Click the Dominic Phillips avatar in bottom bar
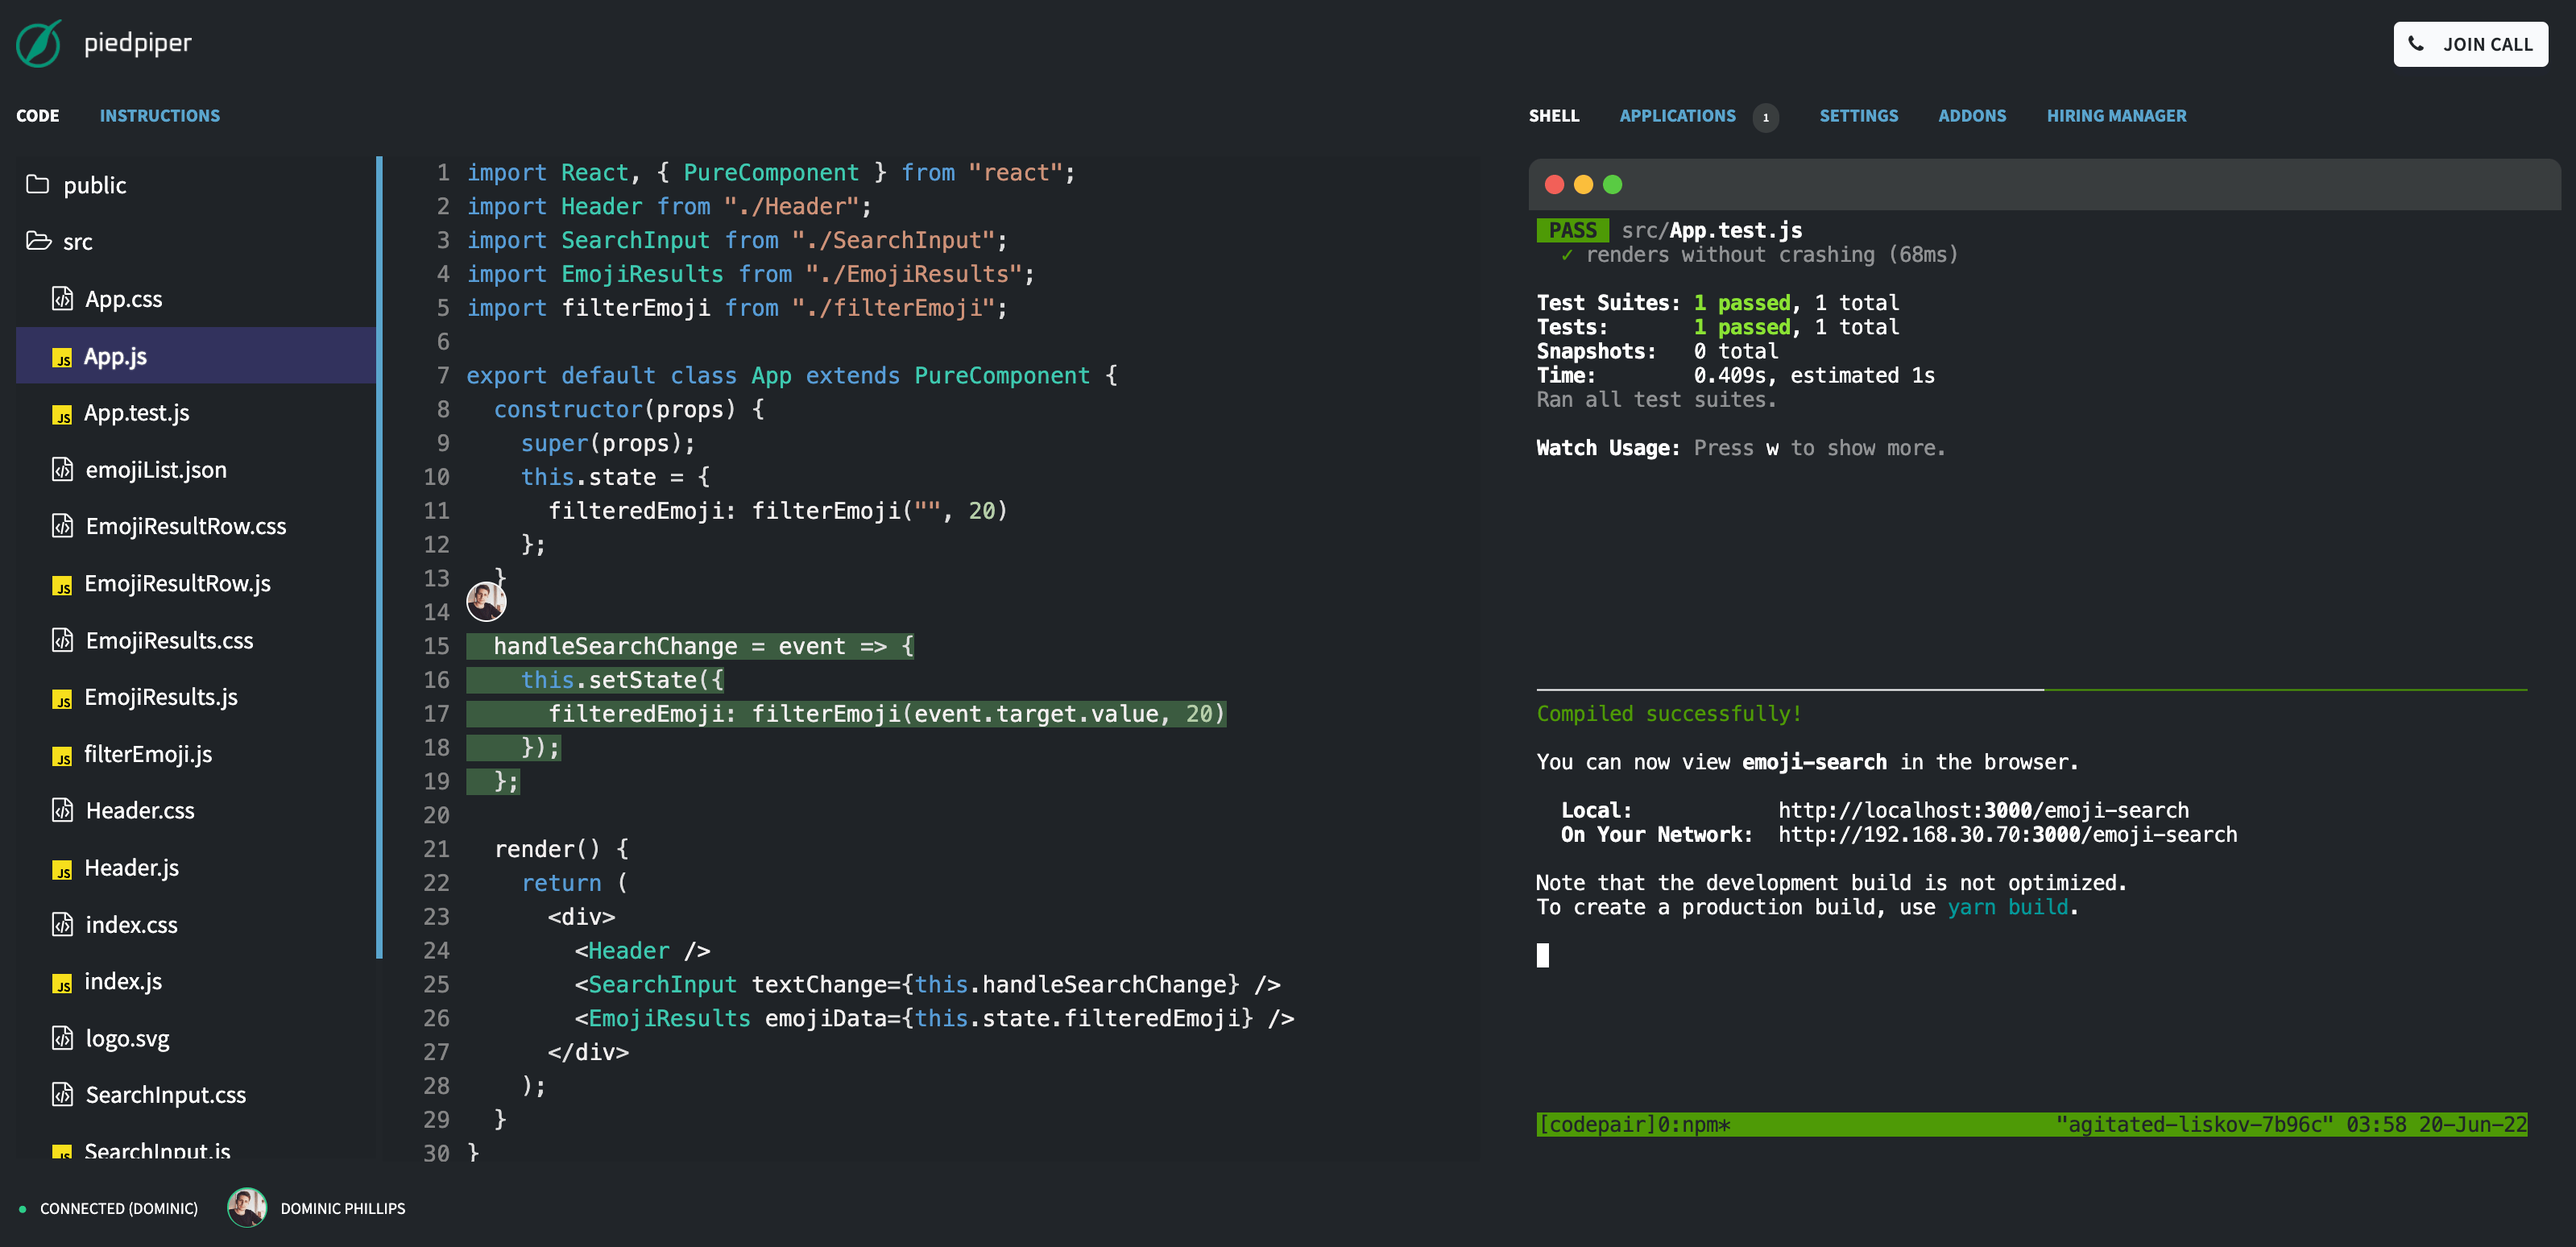 click(x=247, y=1208)
